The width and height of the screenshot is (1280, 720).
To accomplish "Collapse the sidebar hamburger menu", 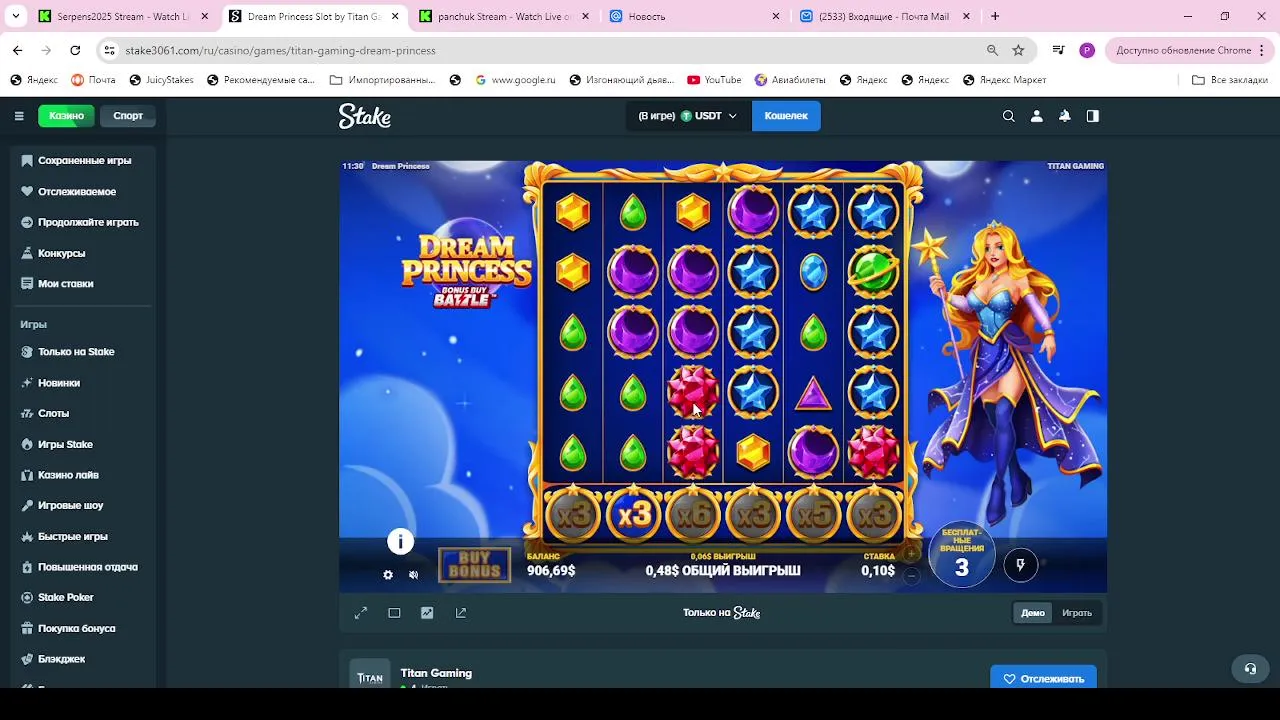I will coord(19,116).
